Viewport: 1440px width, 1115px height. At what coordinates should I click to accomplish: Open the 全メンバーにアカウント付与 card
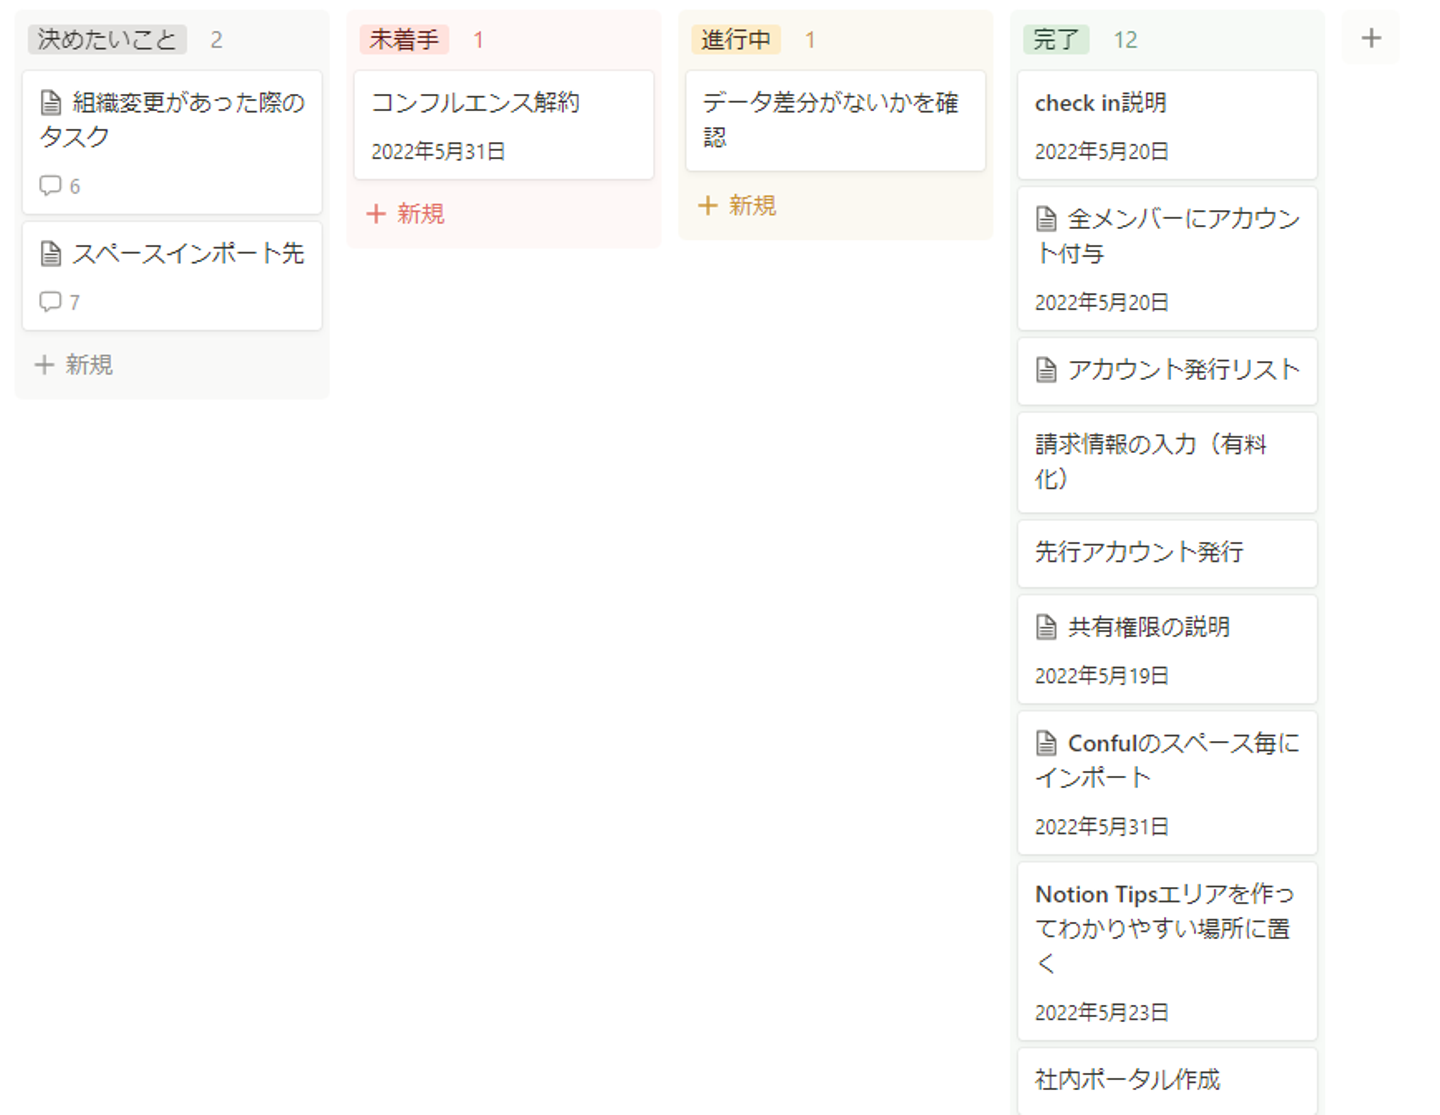click(1167, 259)
